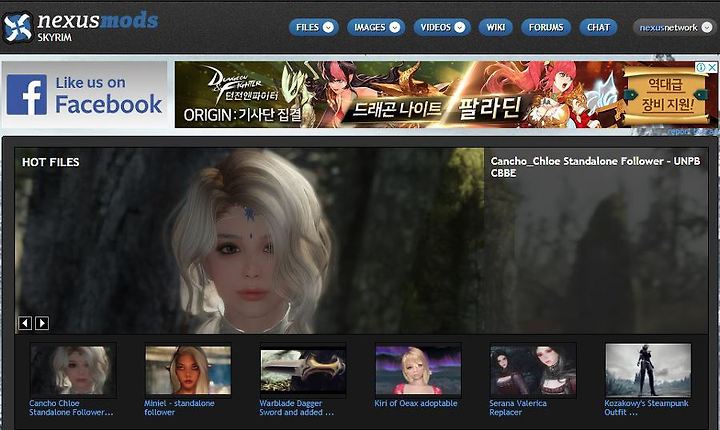
Task: Open the FORUMS page
Action: (546, 28)
